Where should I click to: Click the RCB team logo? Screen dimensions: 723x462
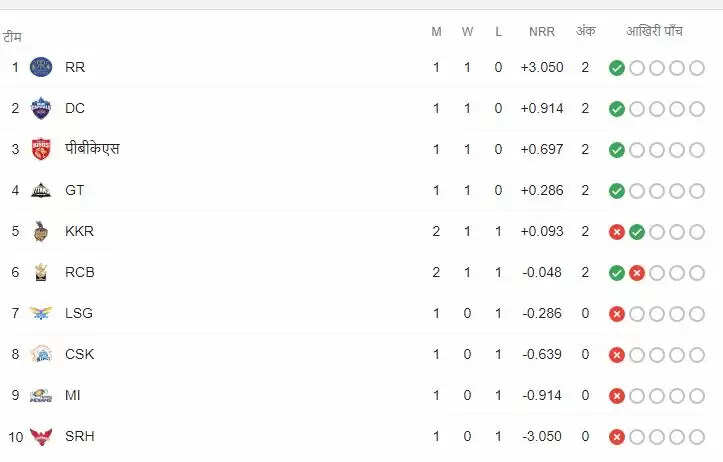pos(41,272)
